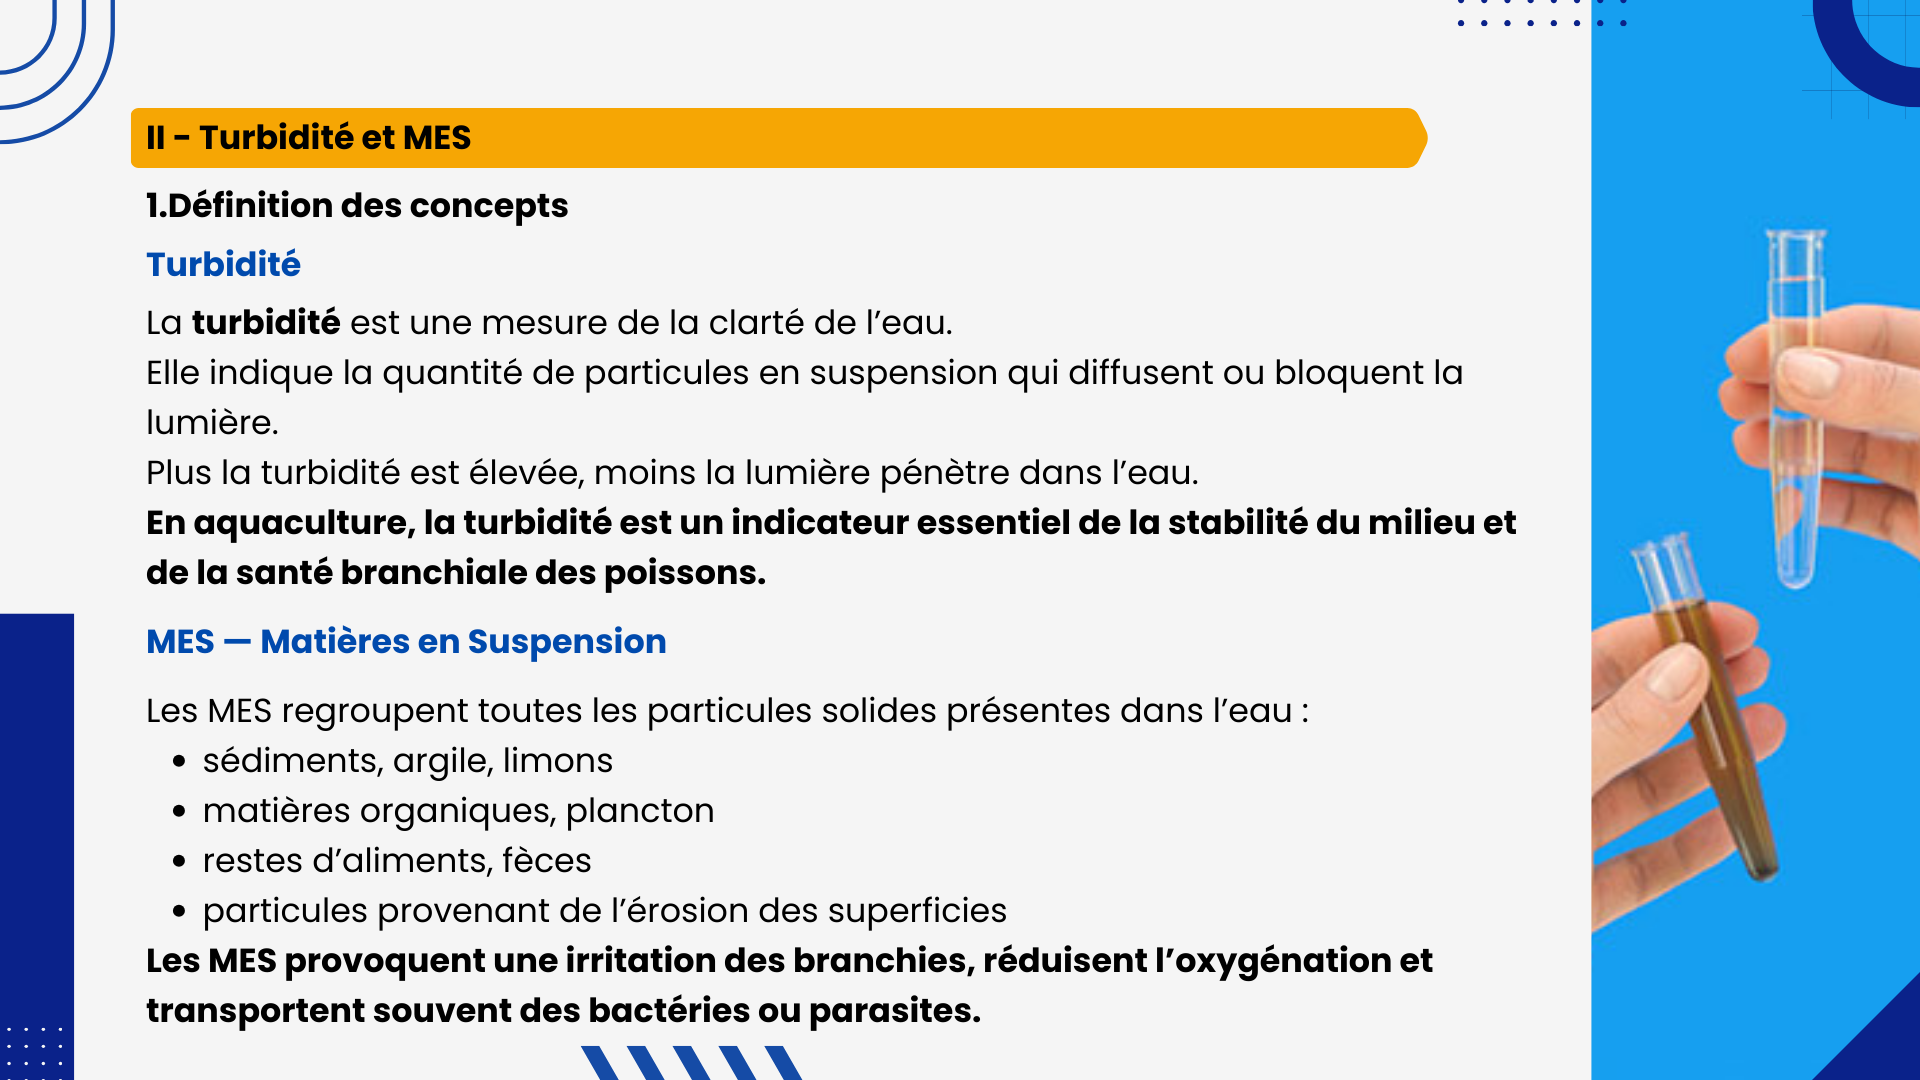Click the dark blue rectangle at left edge

(37, 846)
